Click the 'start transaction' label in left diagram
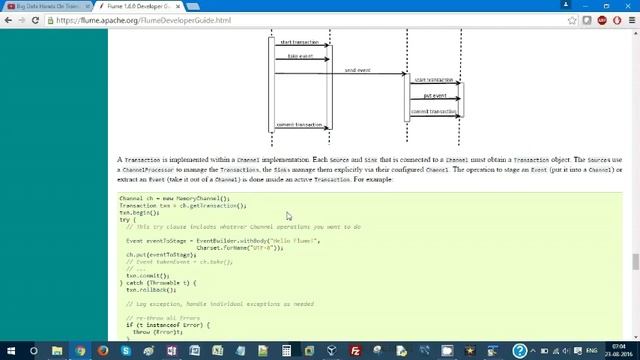 300,42
